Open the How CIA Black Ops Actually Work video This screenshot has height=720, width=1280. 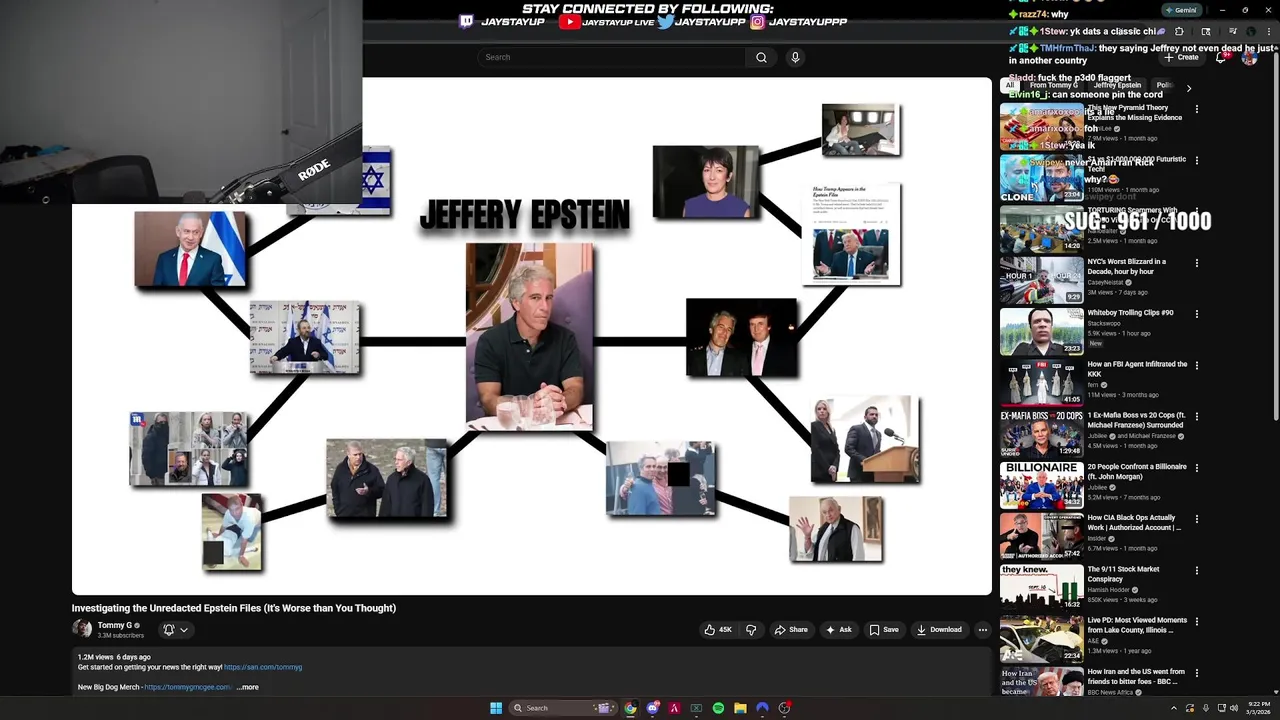pyautogui.click(x=1134, y=522)
